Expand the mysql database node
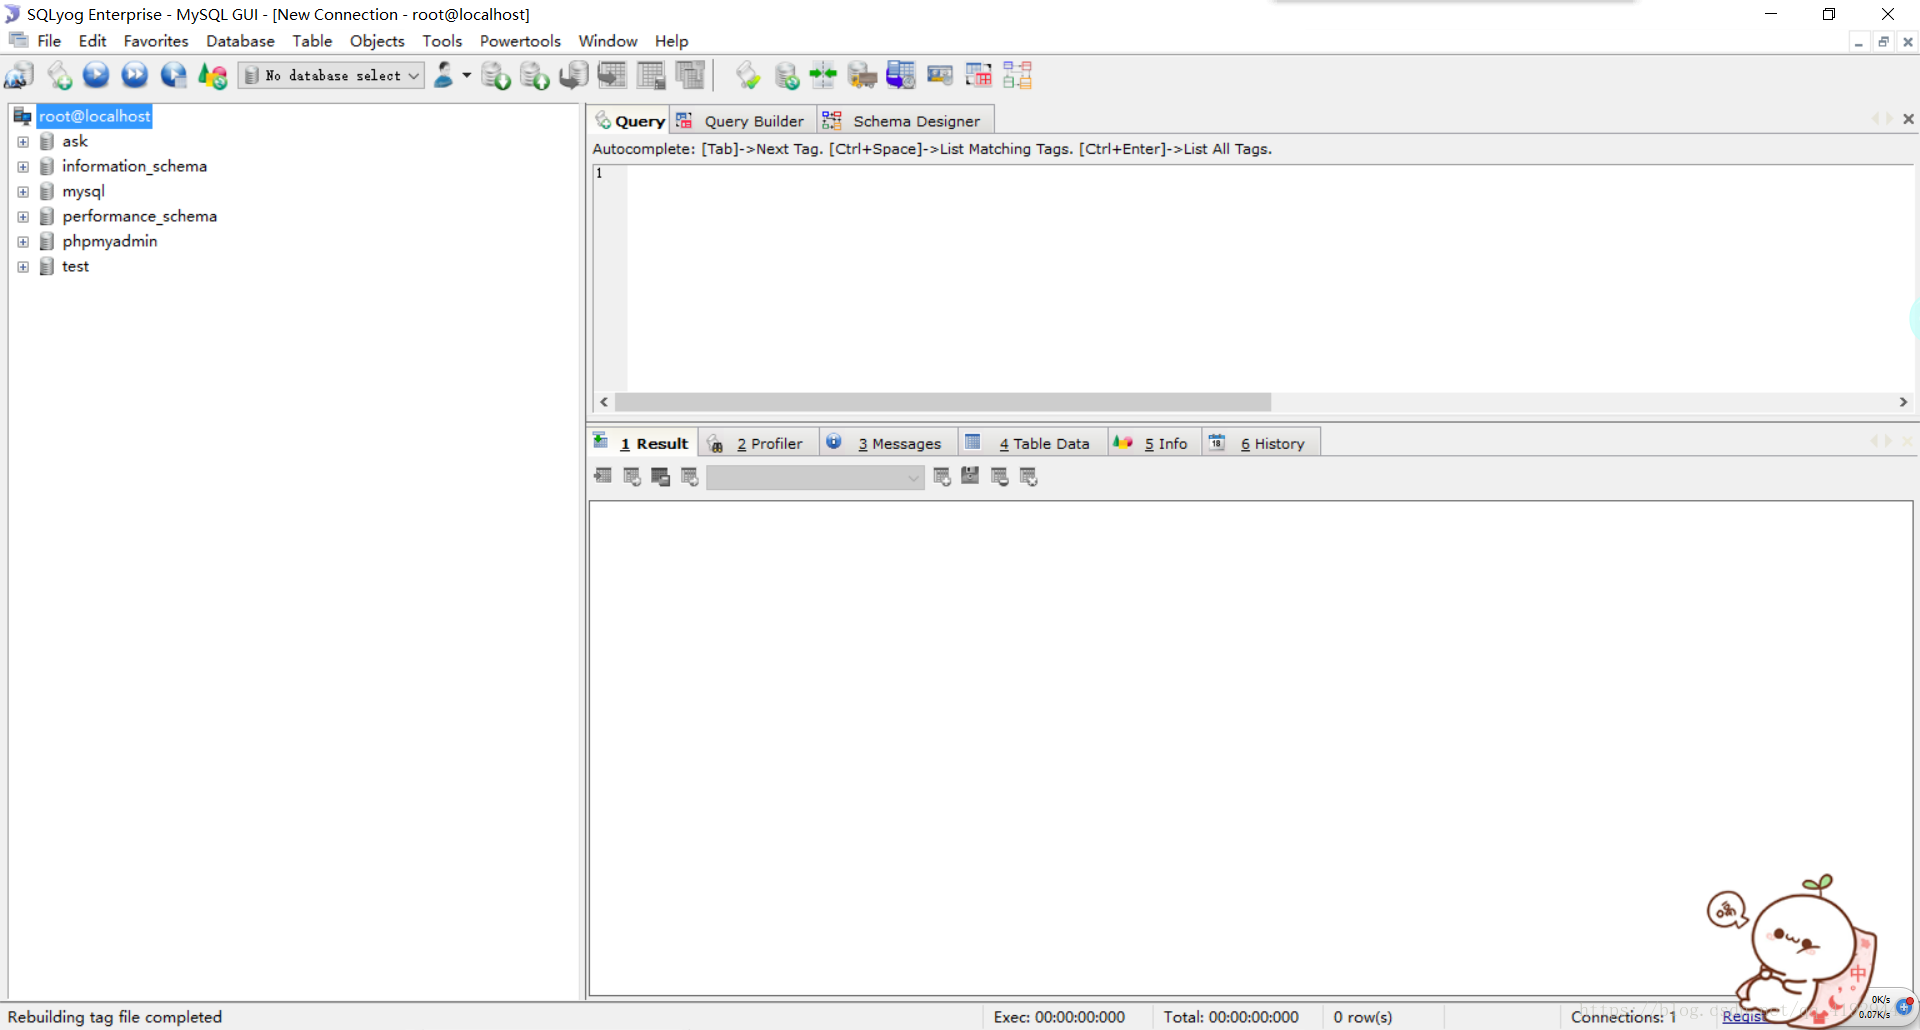Screen dimensions: 1920x1030 click(23, 192)
